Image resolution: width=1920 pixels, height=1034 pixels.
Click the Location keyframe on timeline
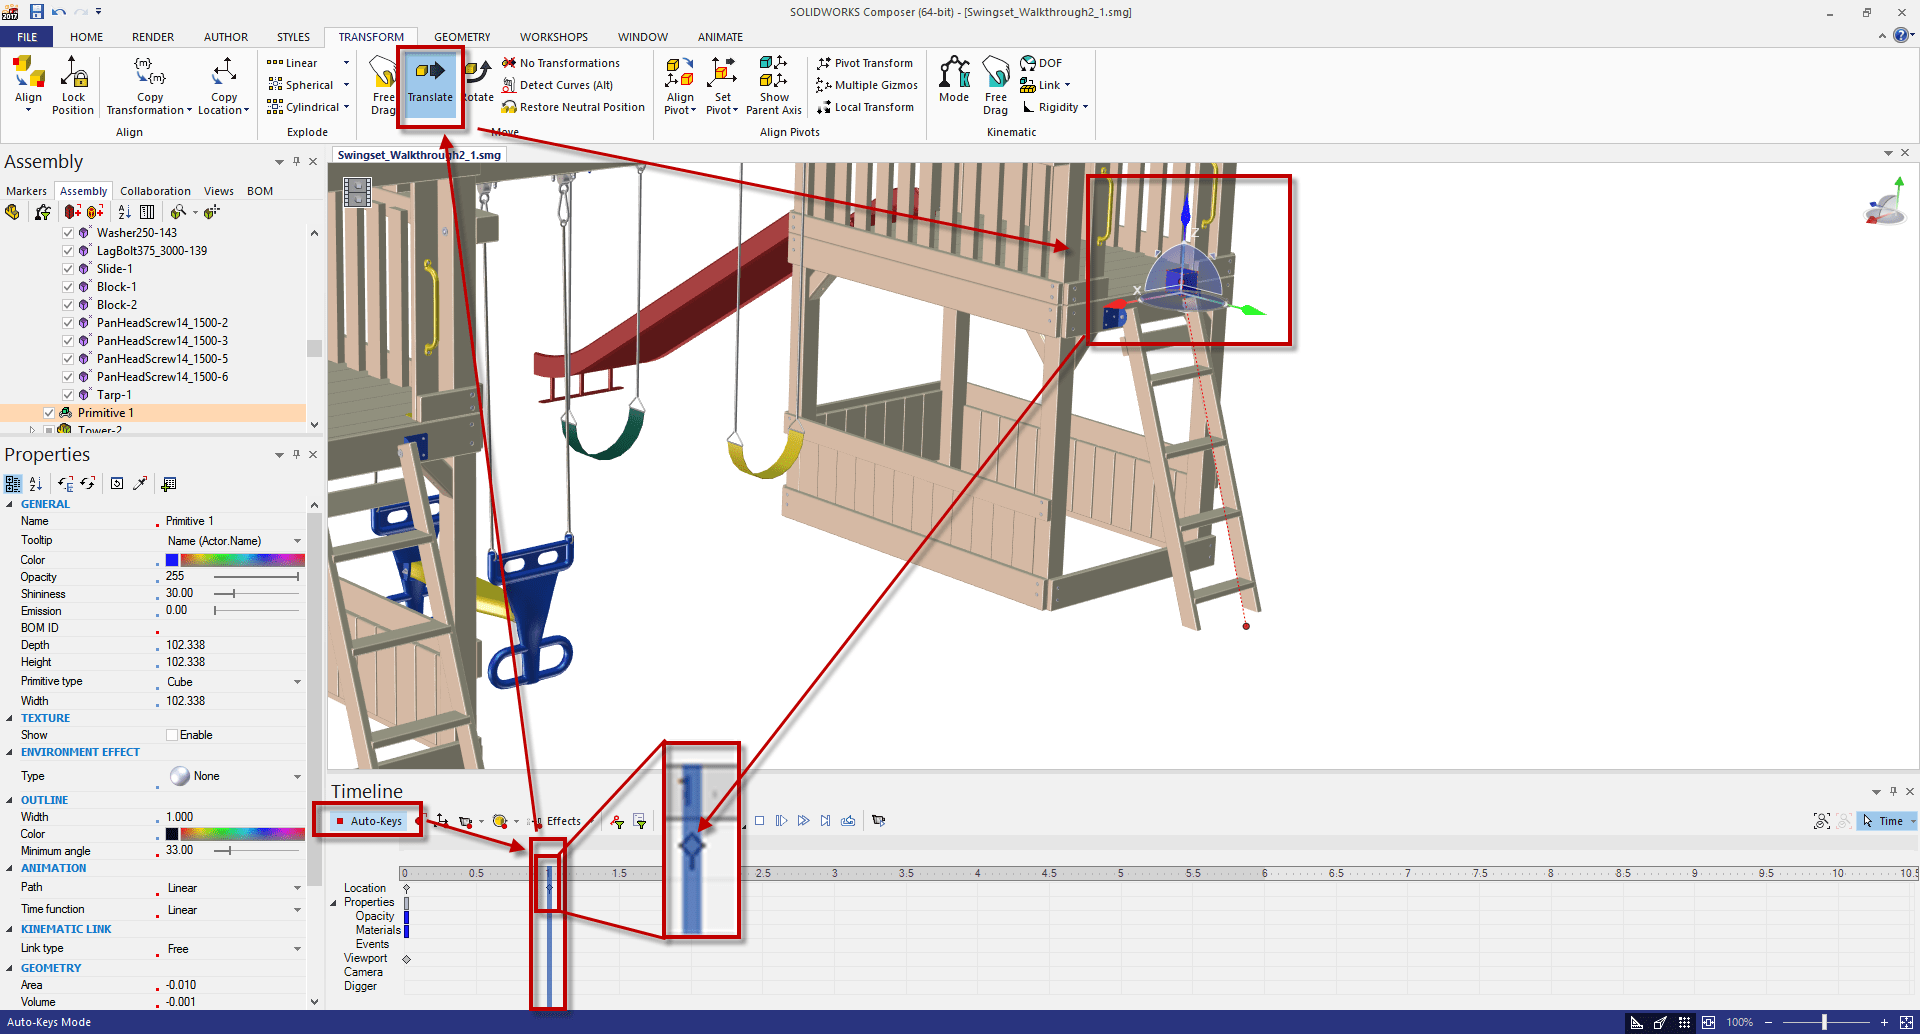coord(549,888)
